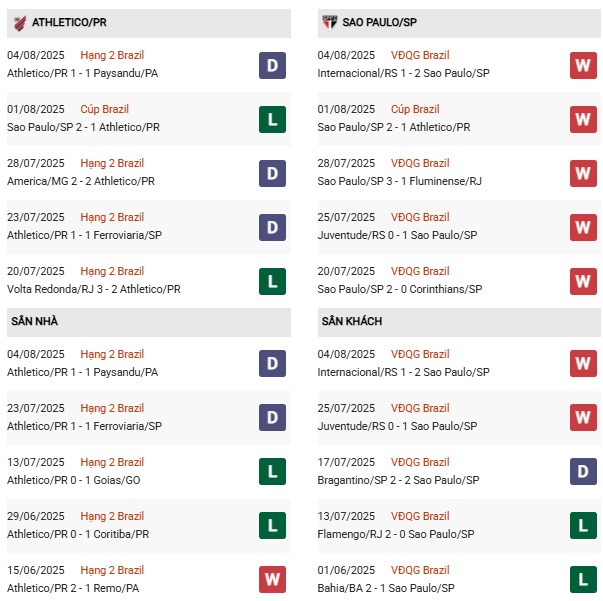Screen dimensions: 603x601
Task: Click the Sao Paulo/SP team crest
Action: pyautogui.click(x=329, y=21)
